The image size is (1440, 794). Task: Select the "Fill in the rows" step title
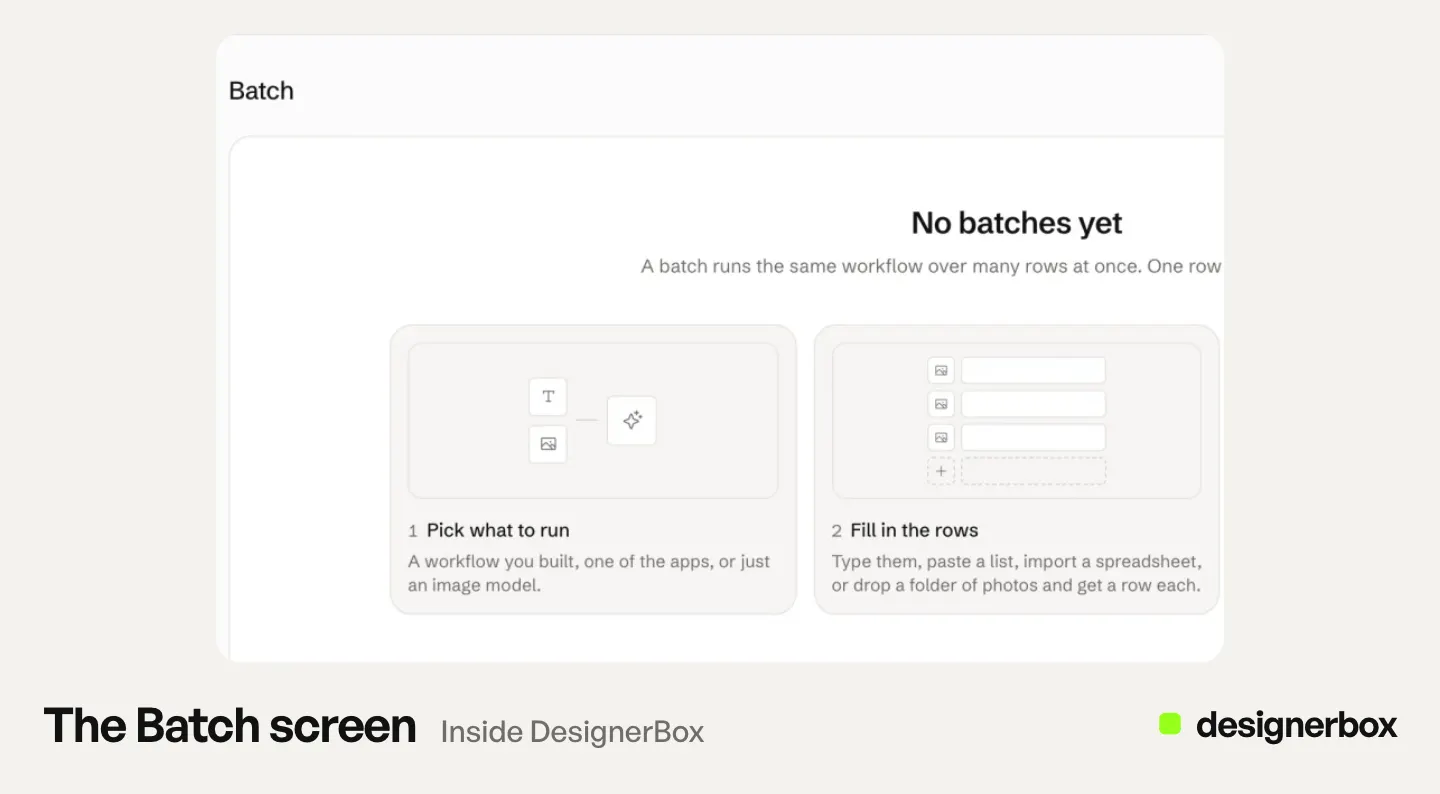tap(914, 530)
